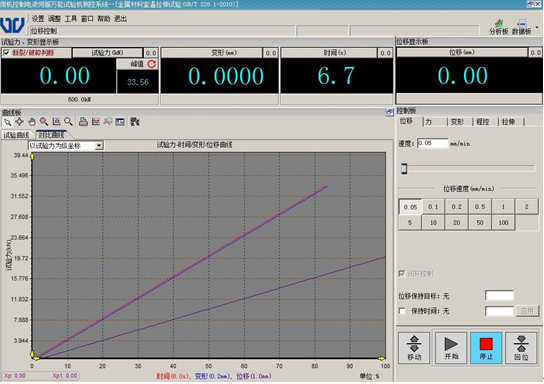Select the 变形 control tab
This screenshot has height=384, width=544.
(x=457, y=122)
